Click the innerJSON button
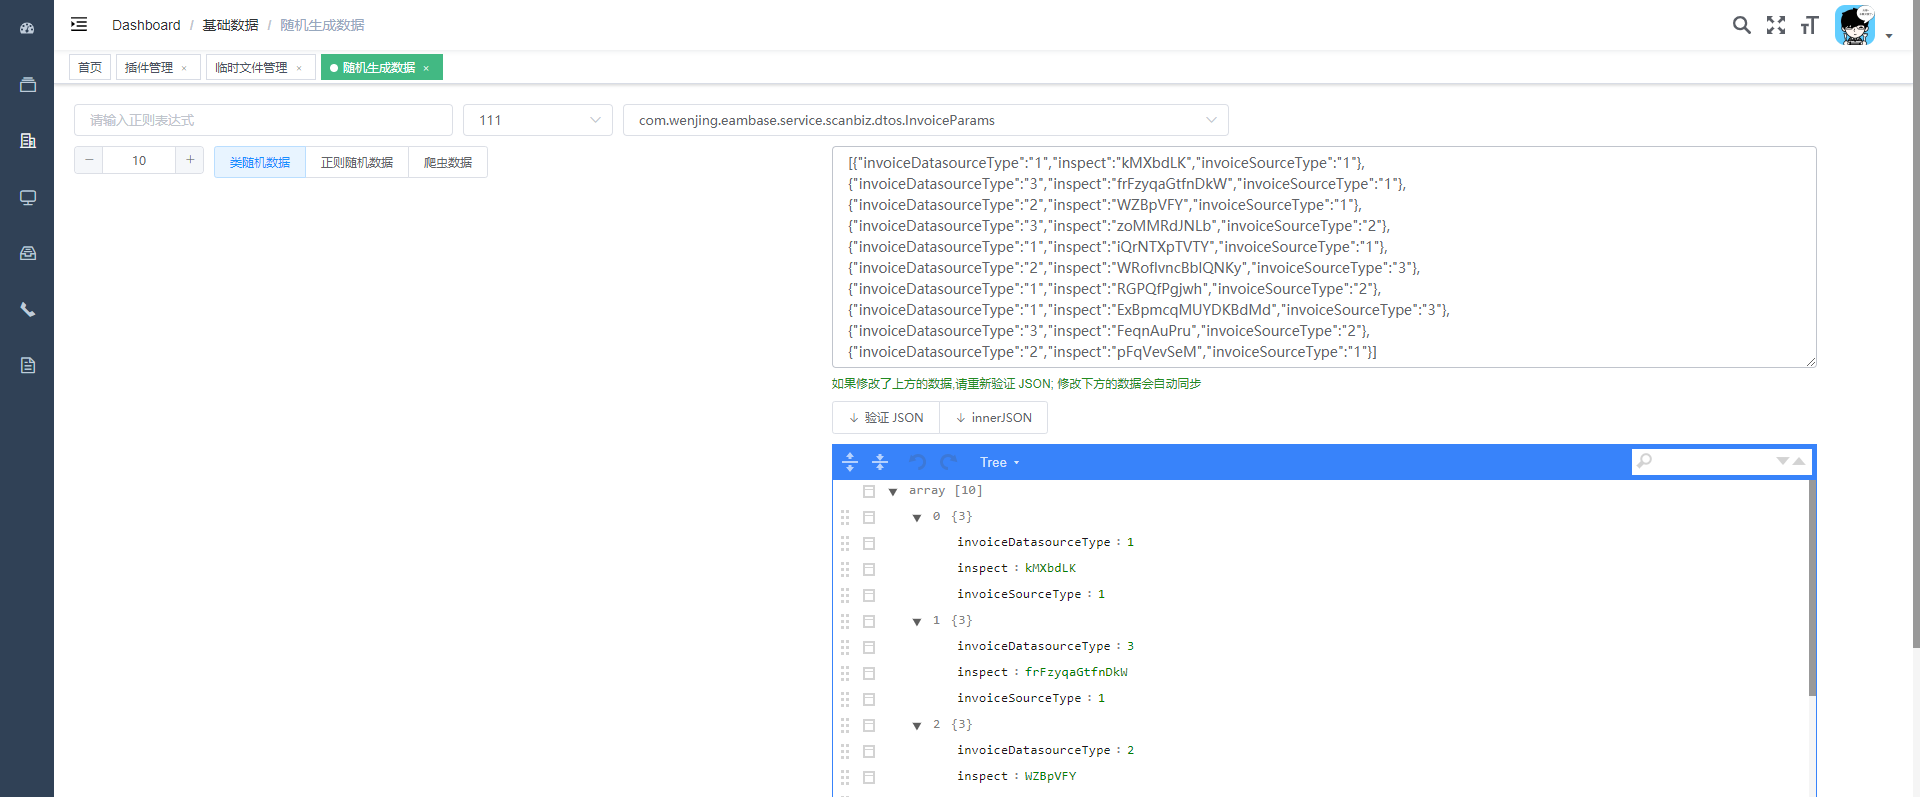The image size is (1920, 797). 994,417
